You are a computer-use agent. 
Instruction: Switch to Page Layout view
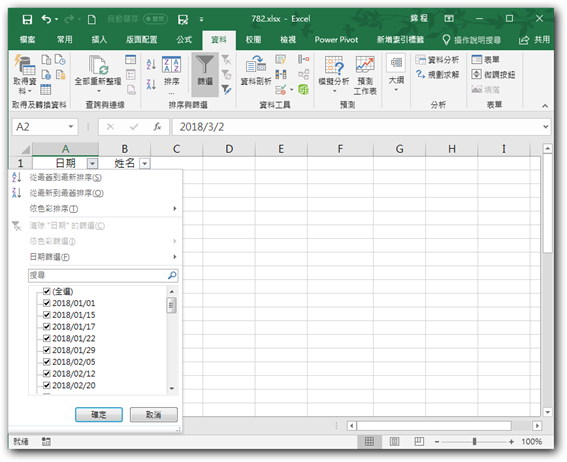point(394,441)
